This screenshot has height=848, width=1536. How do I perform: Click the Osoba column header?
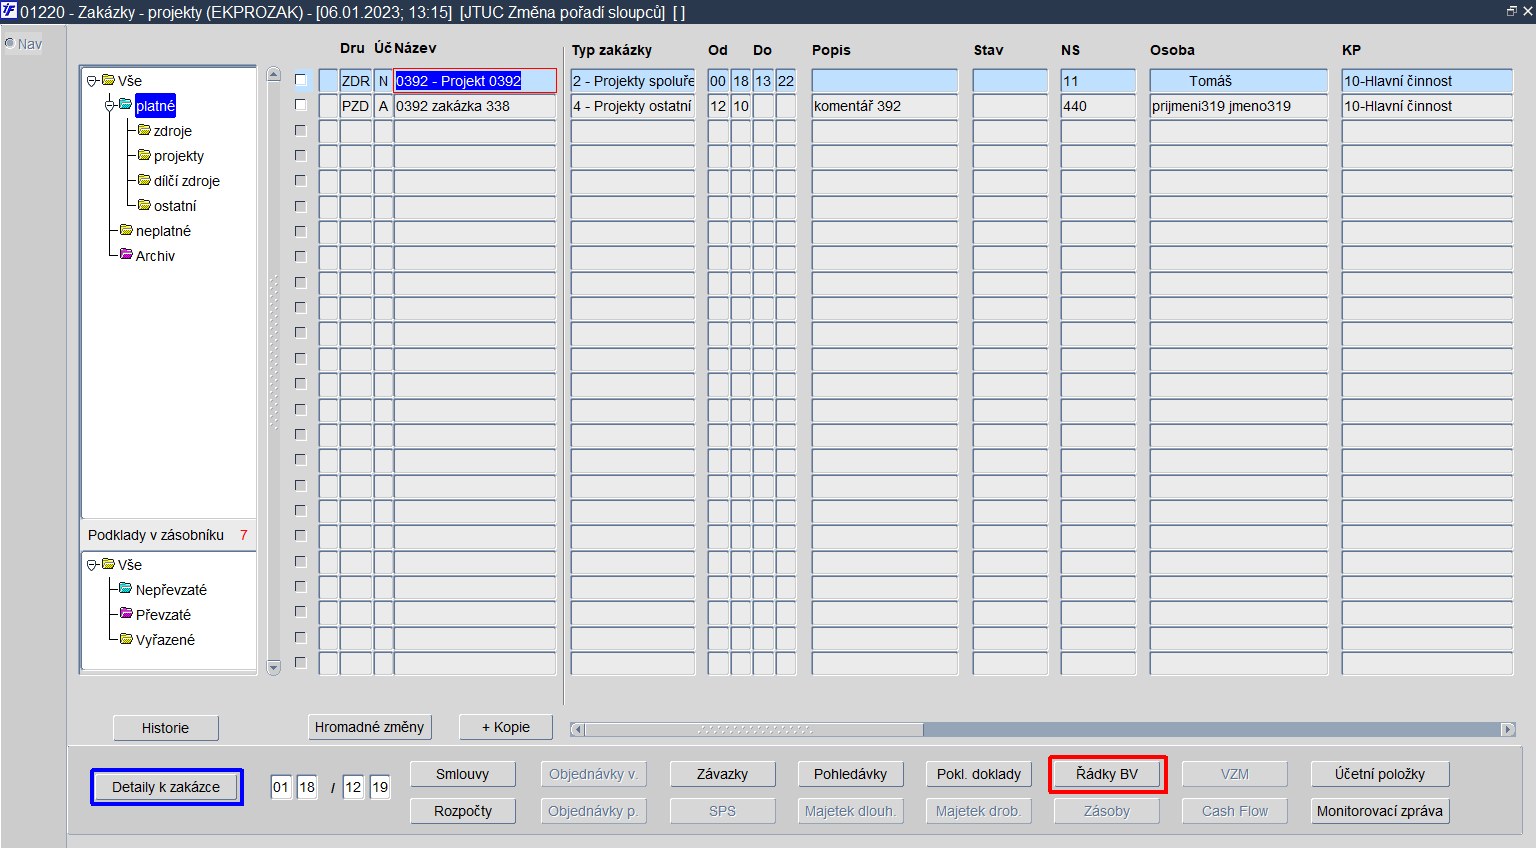(x=1172, y=50)
